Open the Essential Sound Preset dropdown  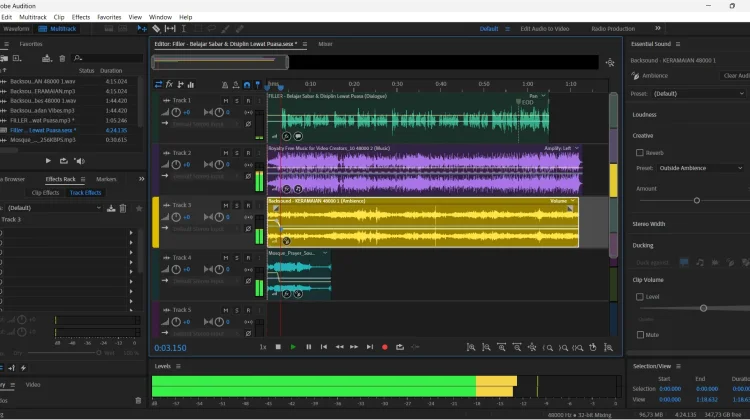pos(698,94)
